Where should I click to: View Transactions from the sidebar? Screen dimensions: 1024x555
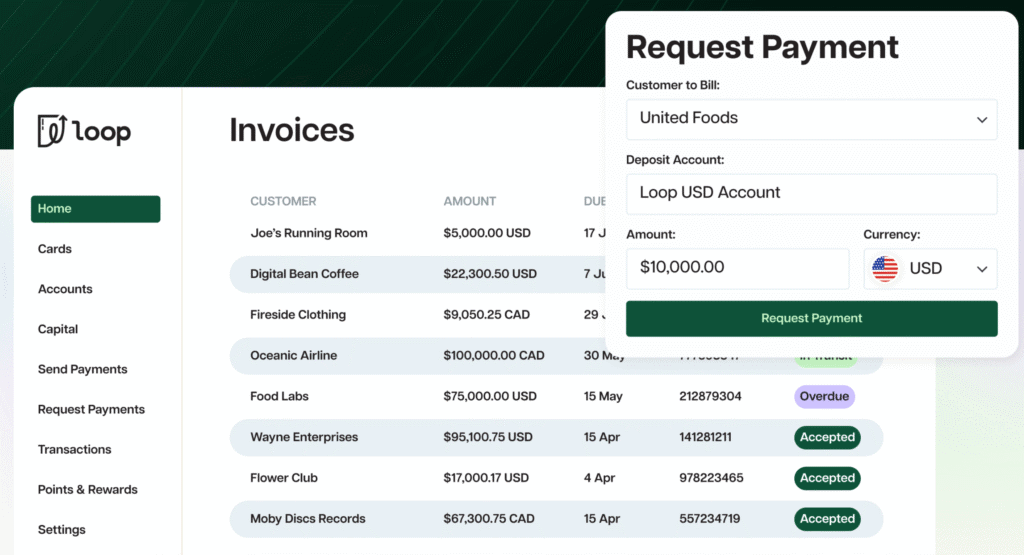pyautogui.click(x=75, y=449)
